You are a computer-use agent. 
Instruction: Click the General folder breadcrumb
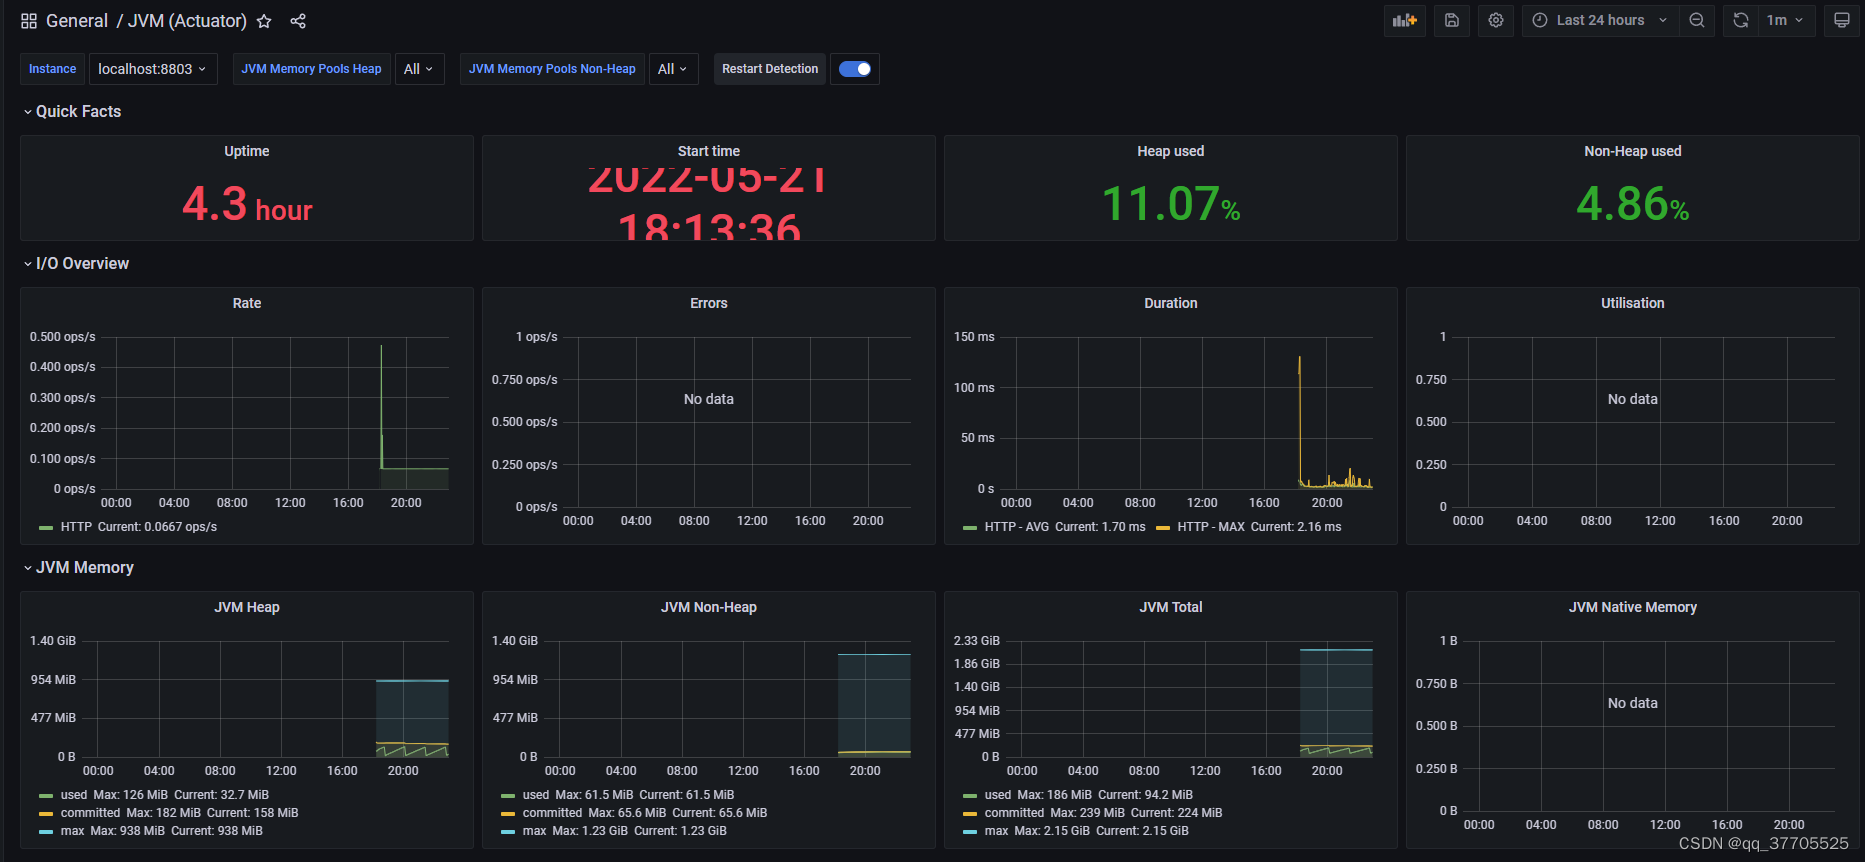[x=77, y=21]
